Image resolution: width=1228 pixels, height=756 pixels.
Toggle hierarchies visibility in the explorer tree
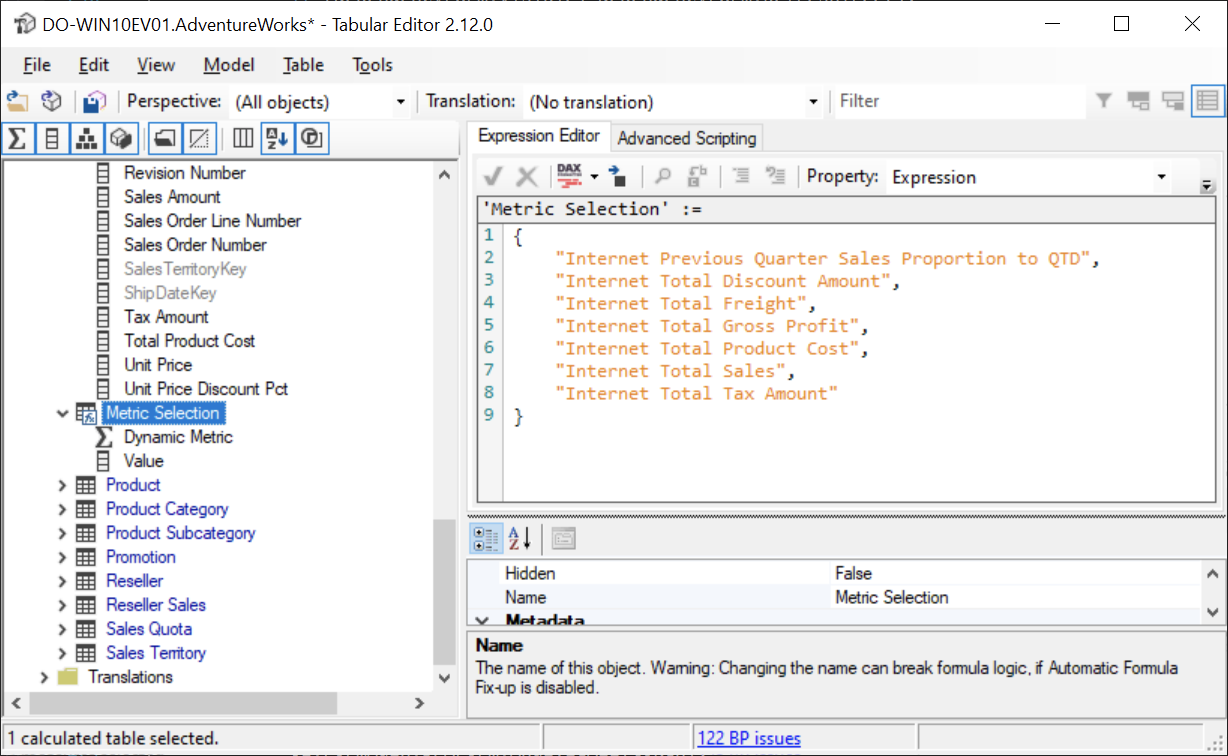pos(86,138)
